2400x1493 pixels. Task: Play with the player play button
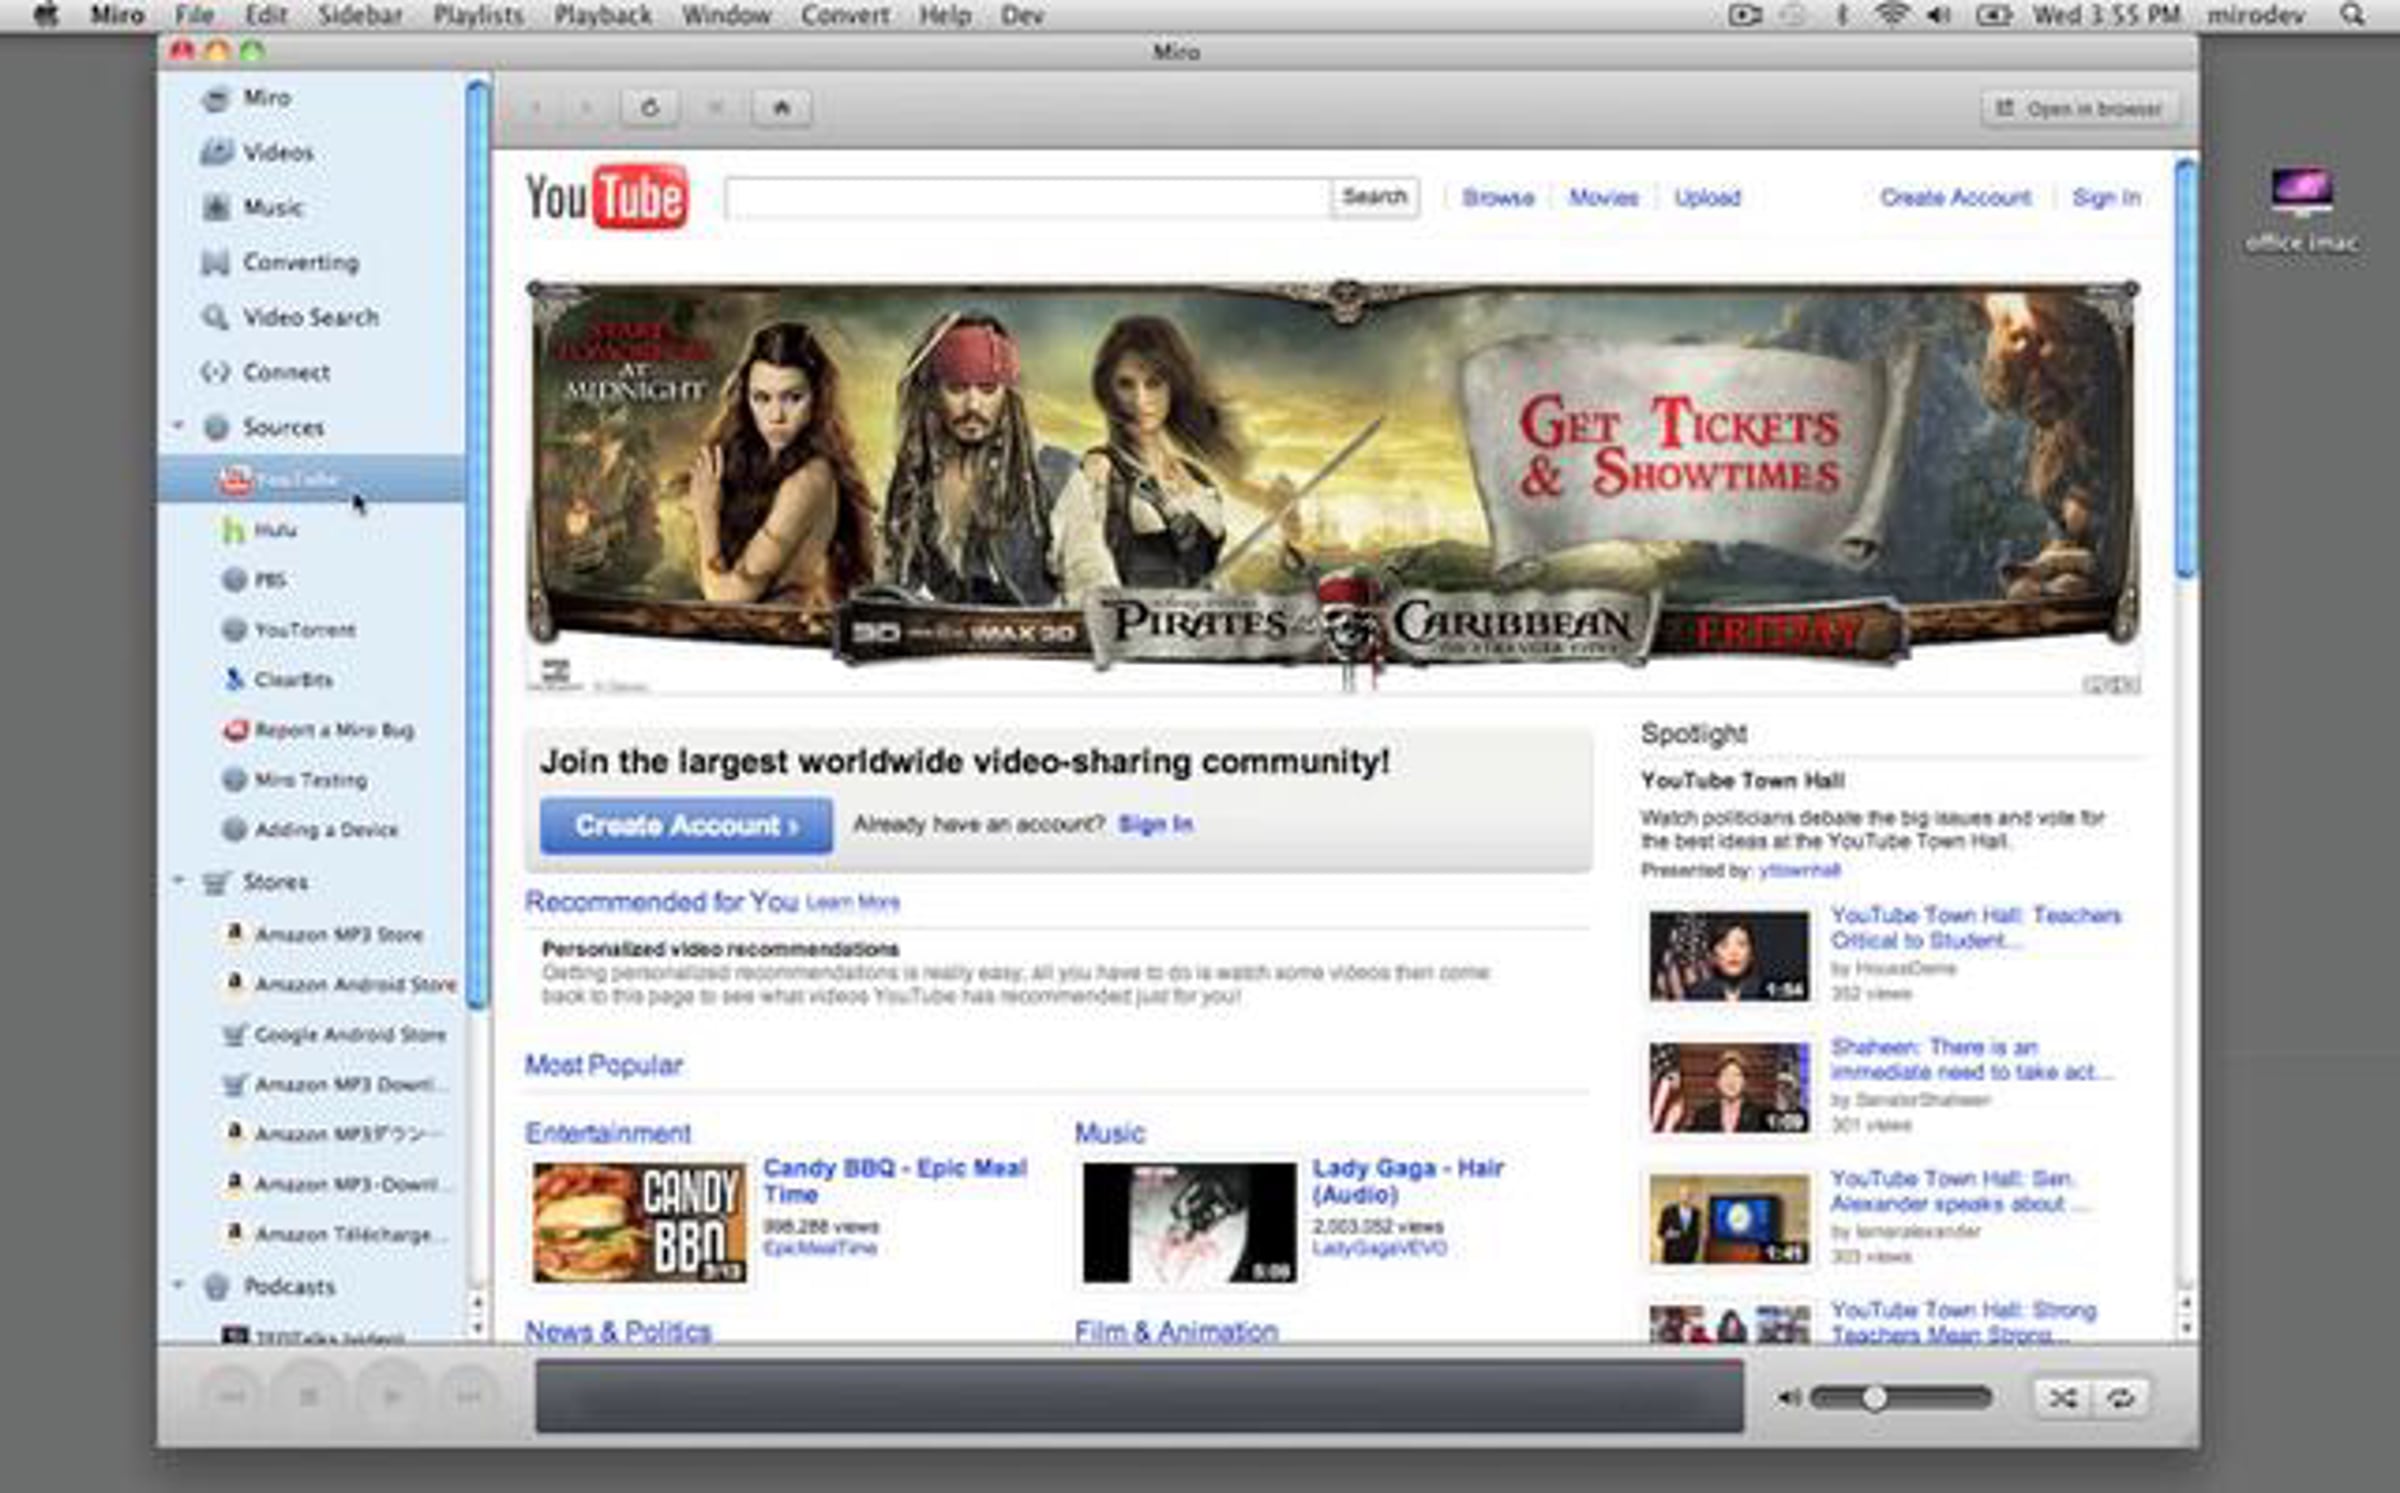coord(391,1396)
